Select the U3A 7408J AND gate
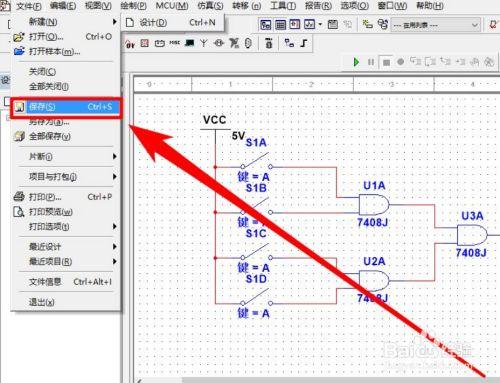Image resolution: width=500 pixels, height=383 pixels. 472,235
